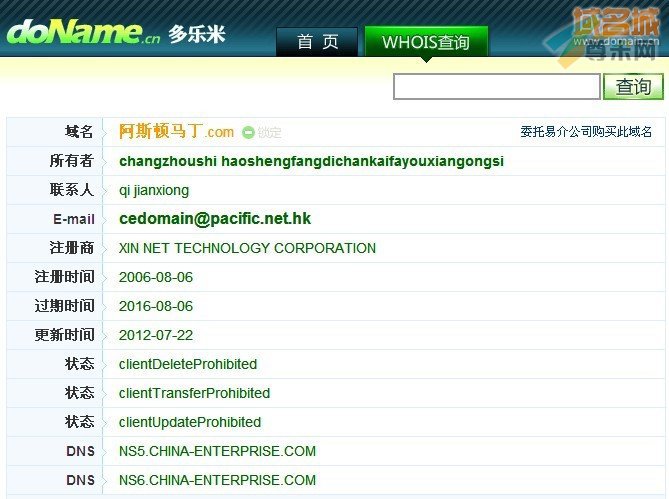Click registrar XIN NET TECHNOLOGY CORPORATION
The width and height of the screenshot is (669, 499).
pyautogui.click(x=247, y=248)
